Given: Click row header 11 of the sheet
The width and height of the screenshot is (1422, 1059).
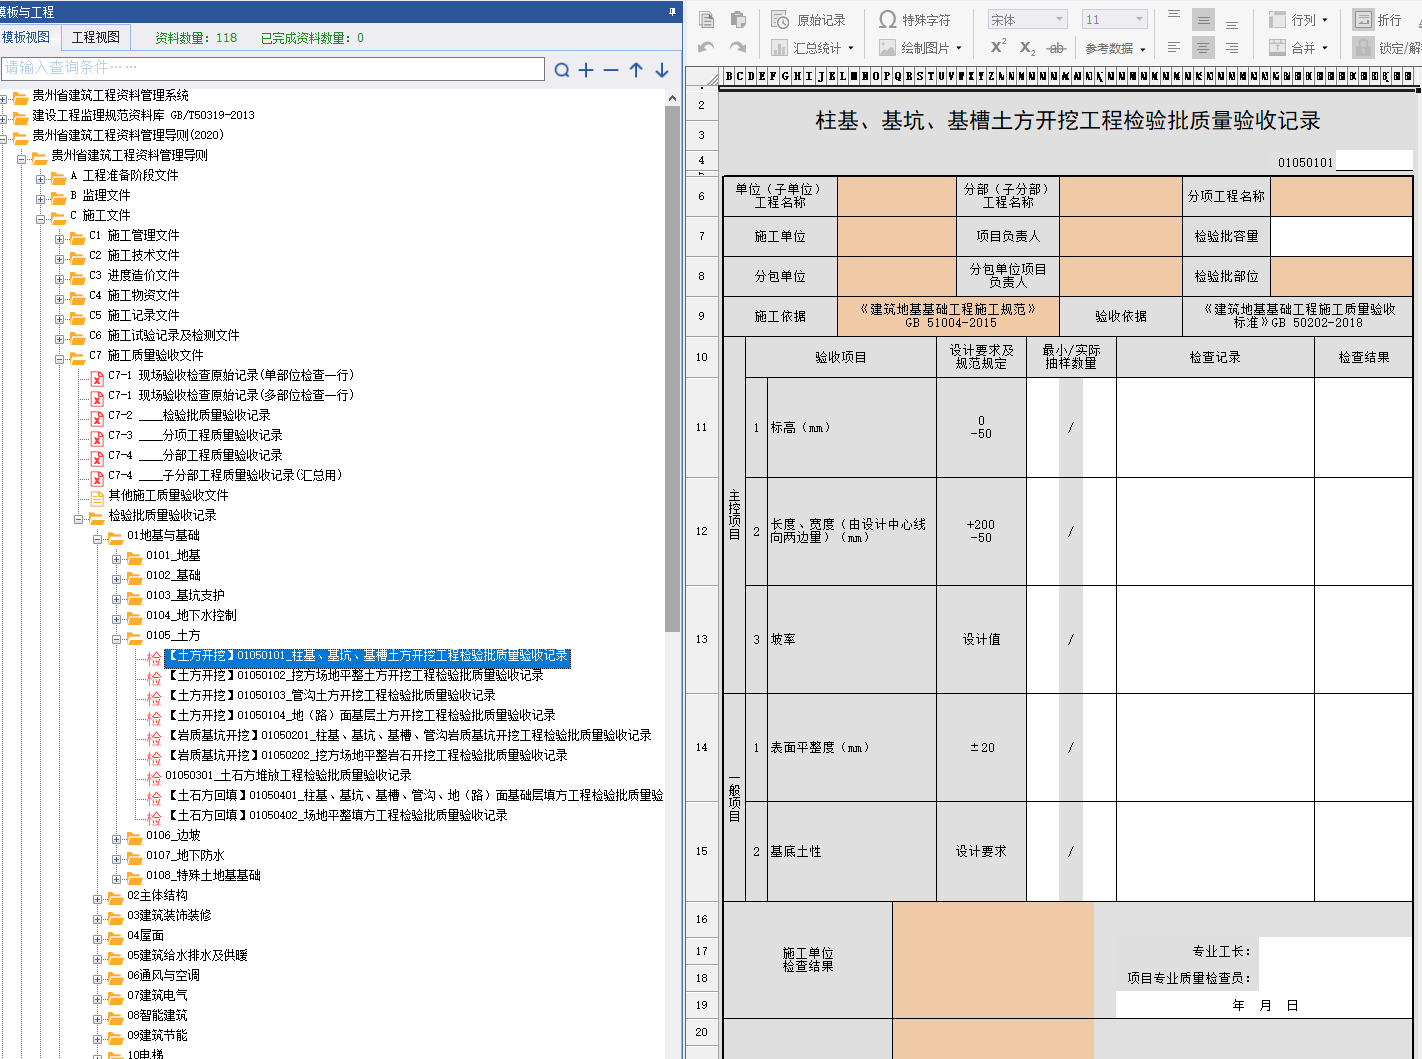Looking at the screenshot, I should [x=701, y=427].
